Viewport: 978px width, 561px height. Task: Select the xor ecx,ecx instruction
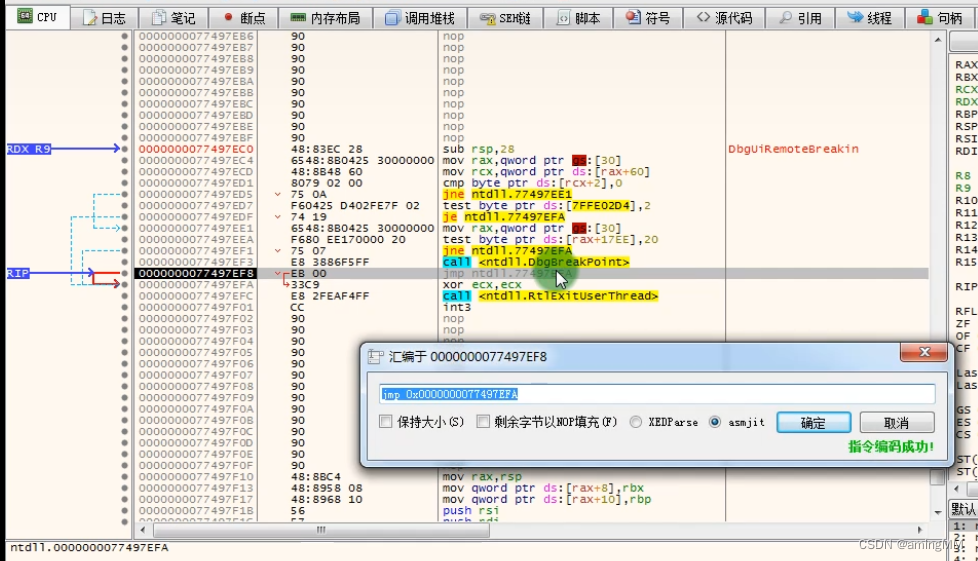[482, 285]
